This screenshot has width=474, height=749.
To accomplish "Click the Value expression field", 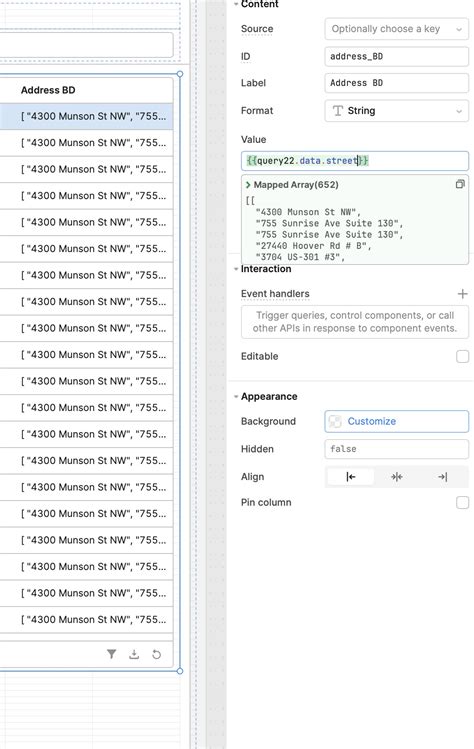I will pos(355,161).
